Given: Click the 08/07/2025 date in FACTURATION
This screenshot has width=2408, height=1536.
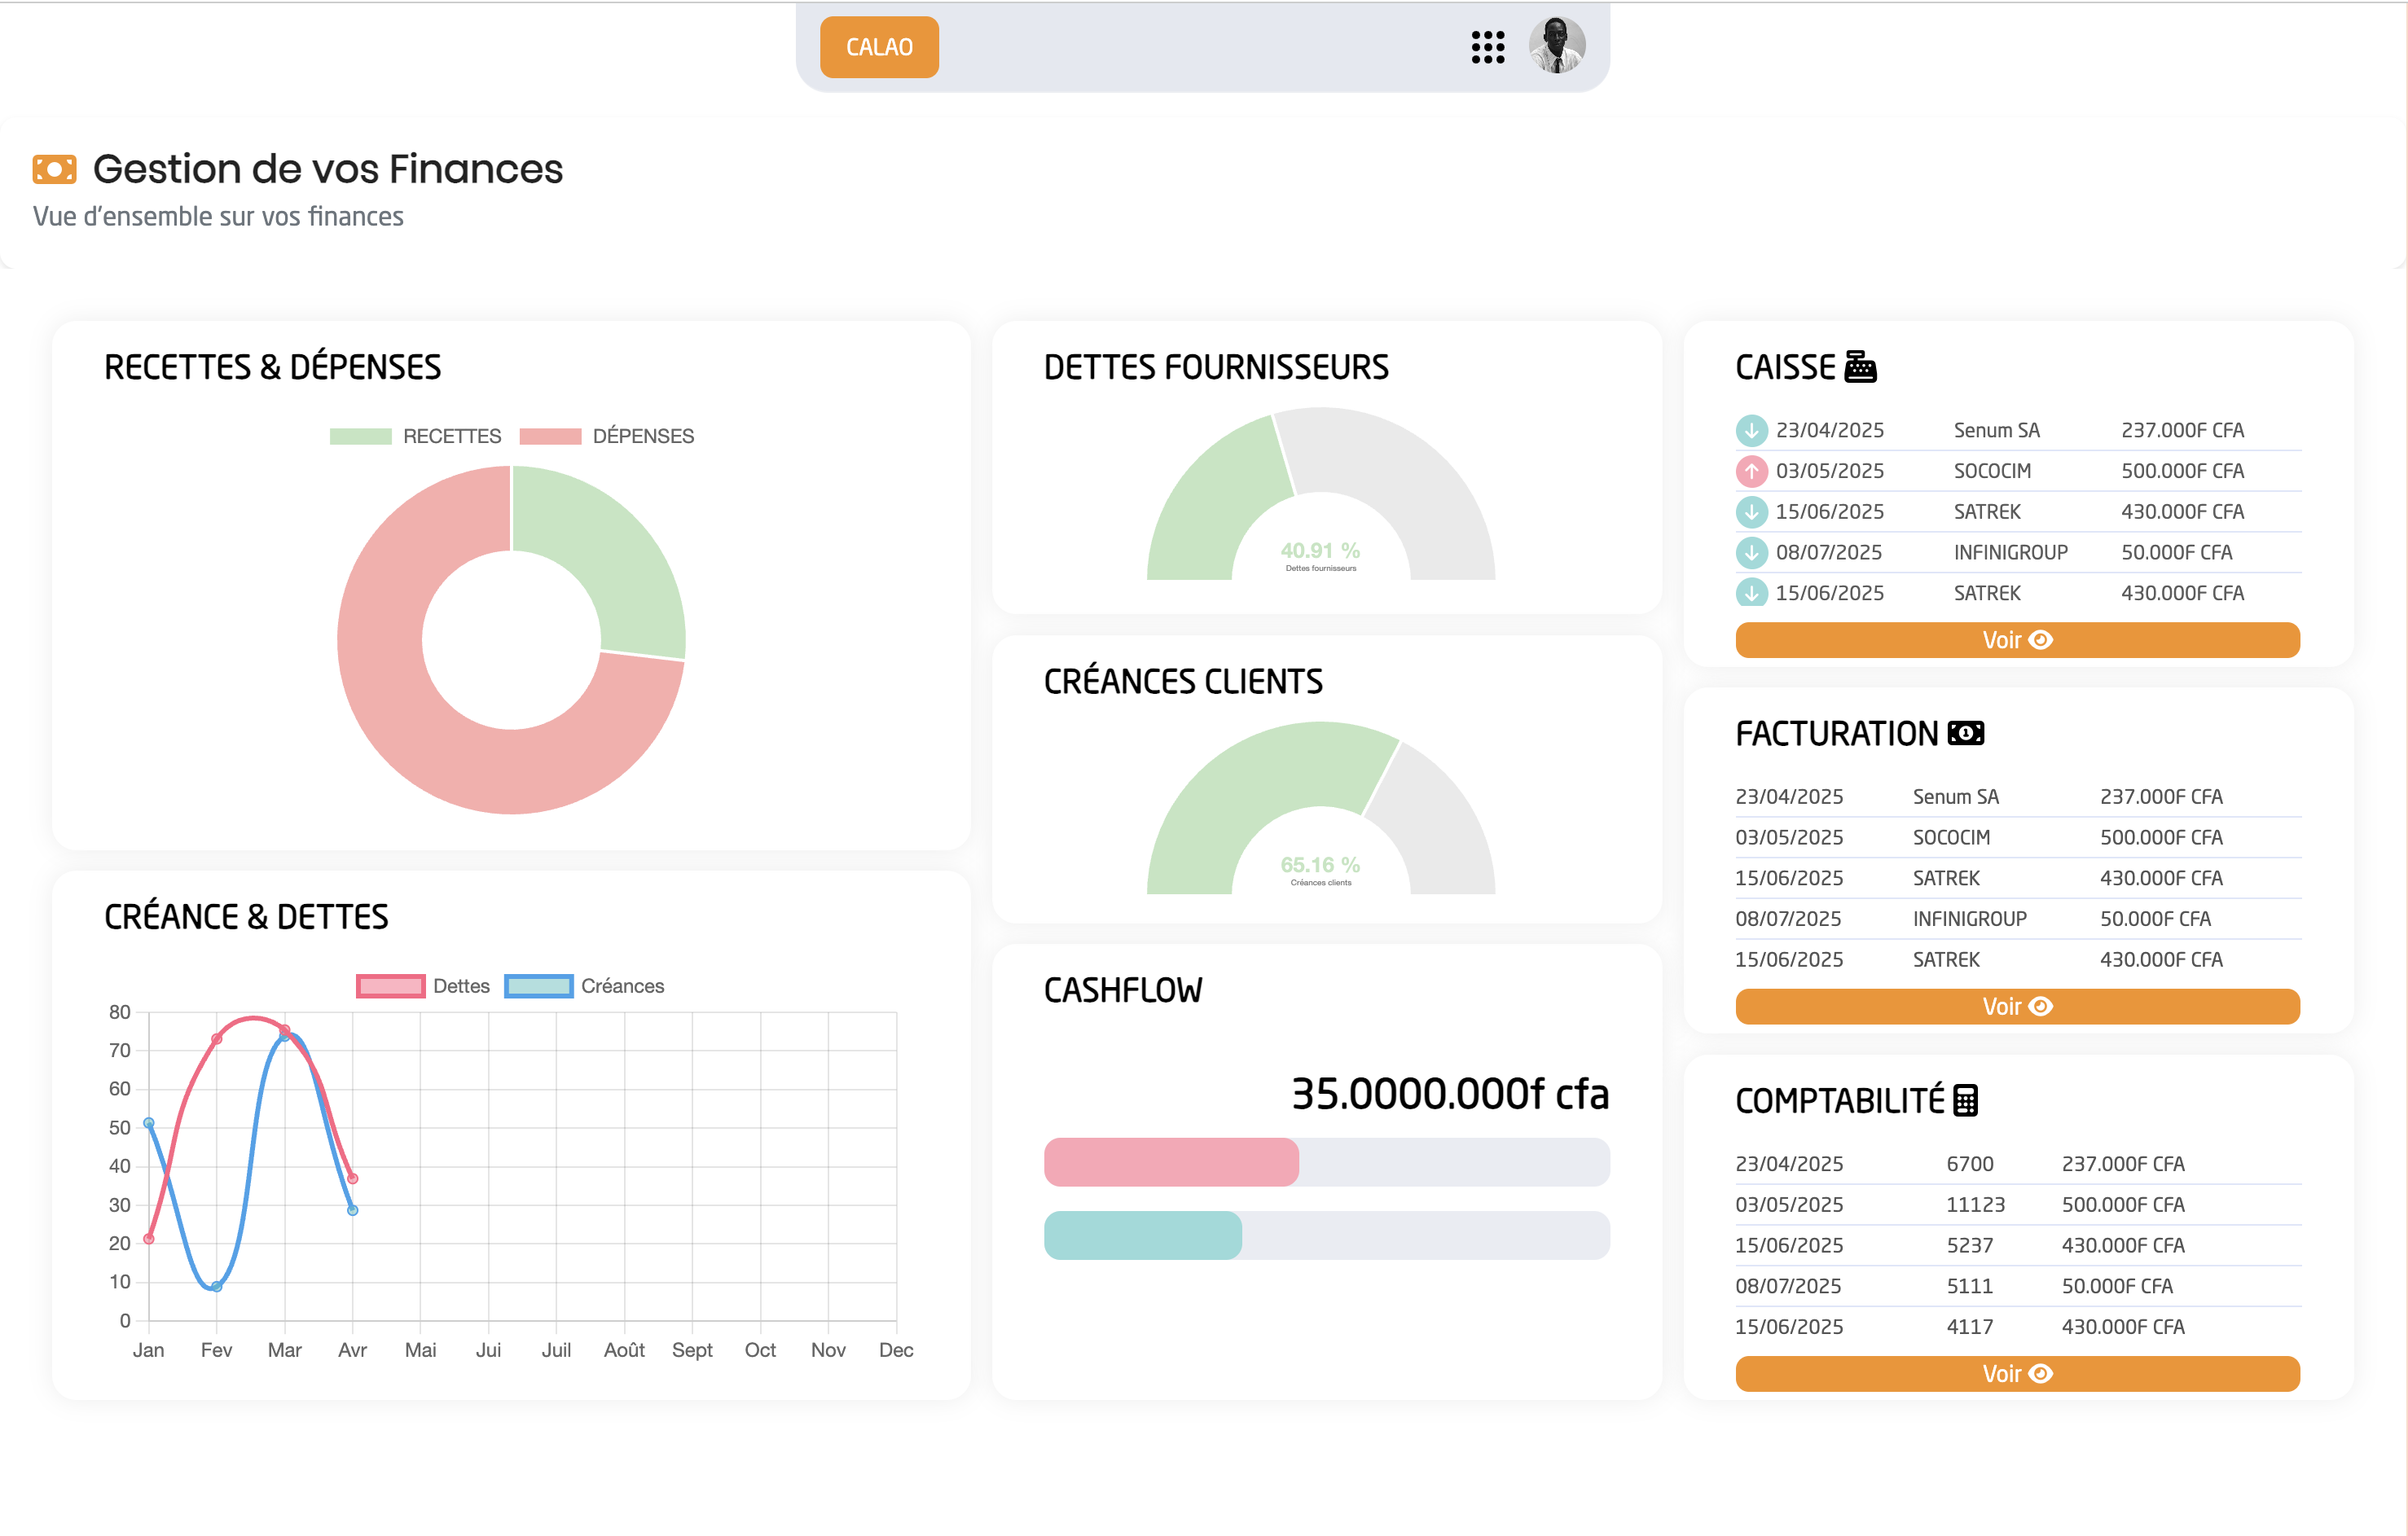Looking at the screenshot, I should coord(1788,918).
